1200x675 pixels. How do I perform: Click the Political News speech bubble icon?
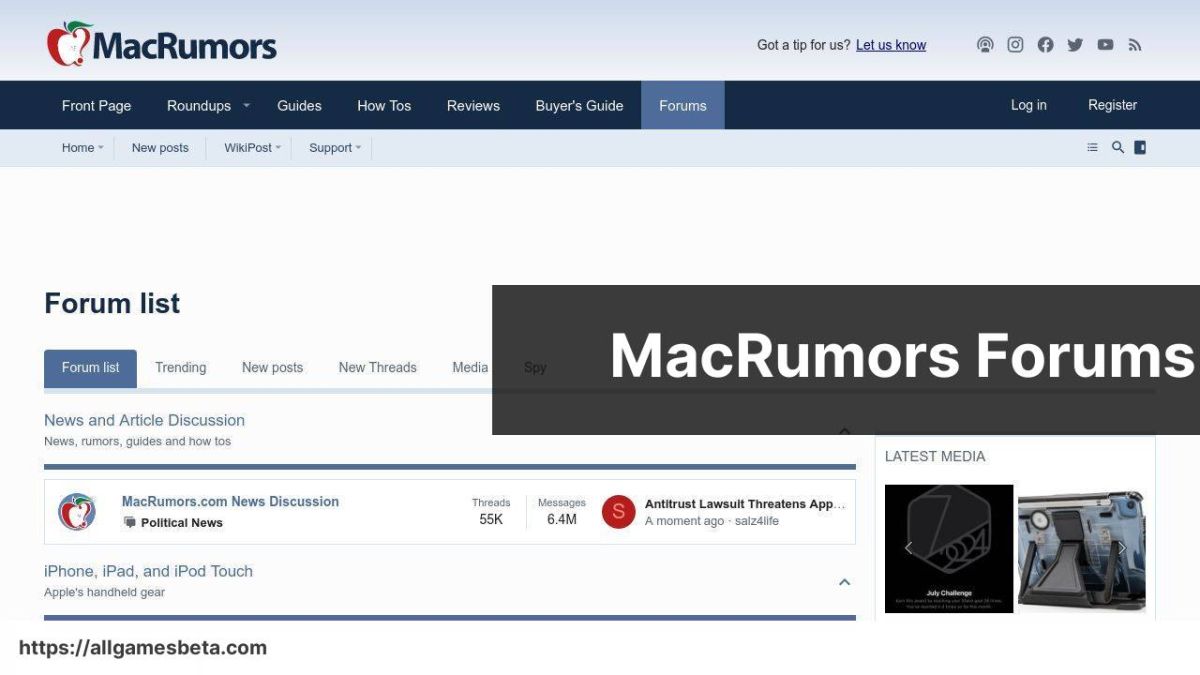point(129,523)
